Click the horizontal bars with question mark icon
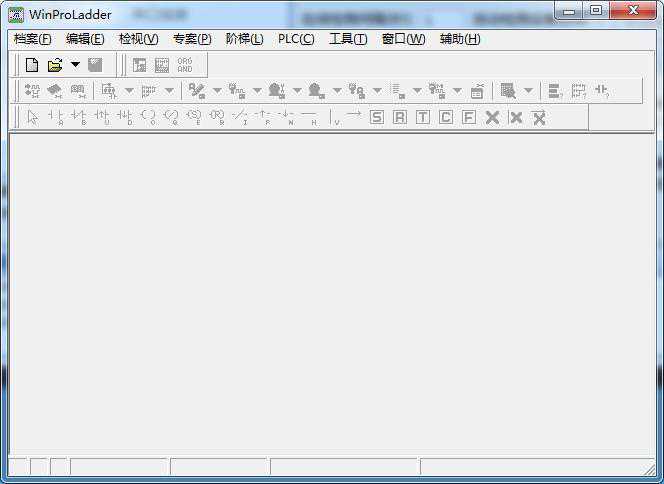The image size is (664, 484). pos(555,91)
